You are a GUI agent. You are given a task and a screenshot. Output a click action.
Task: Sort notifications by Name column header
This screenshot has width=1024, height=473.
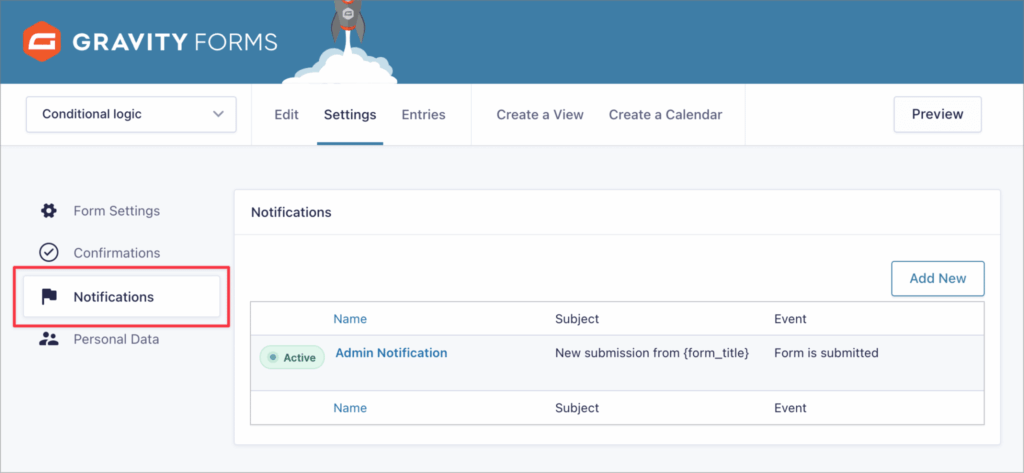coord(350,319)
